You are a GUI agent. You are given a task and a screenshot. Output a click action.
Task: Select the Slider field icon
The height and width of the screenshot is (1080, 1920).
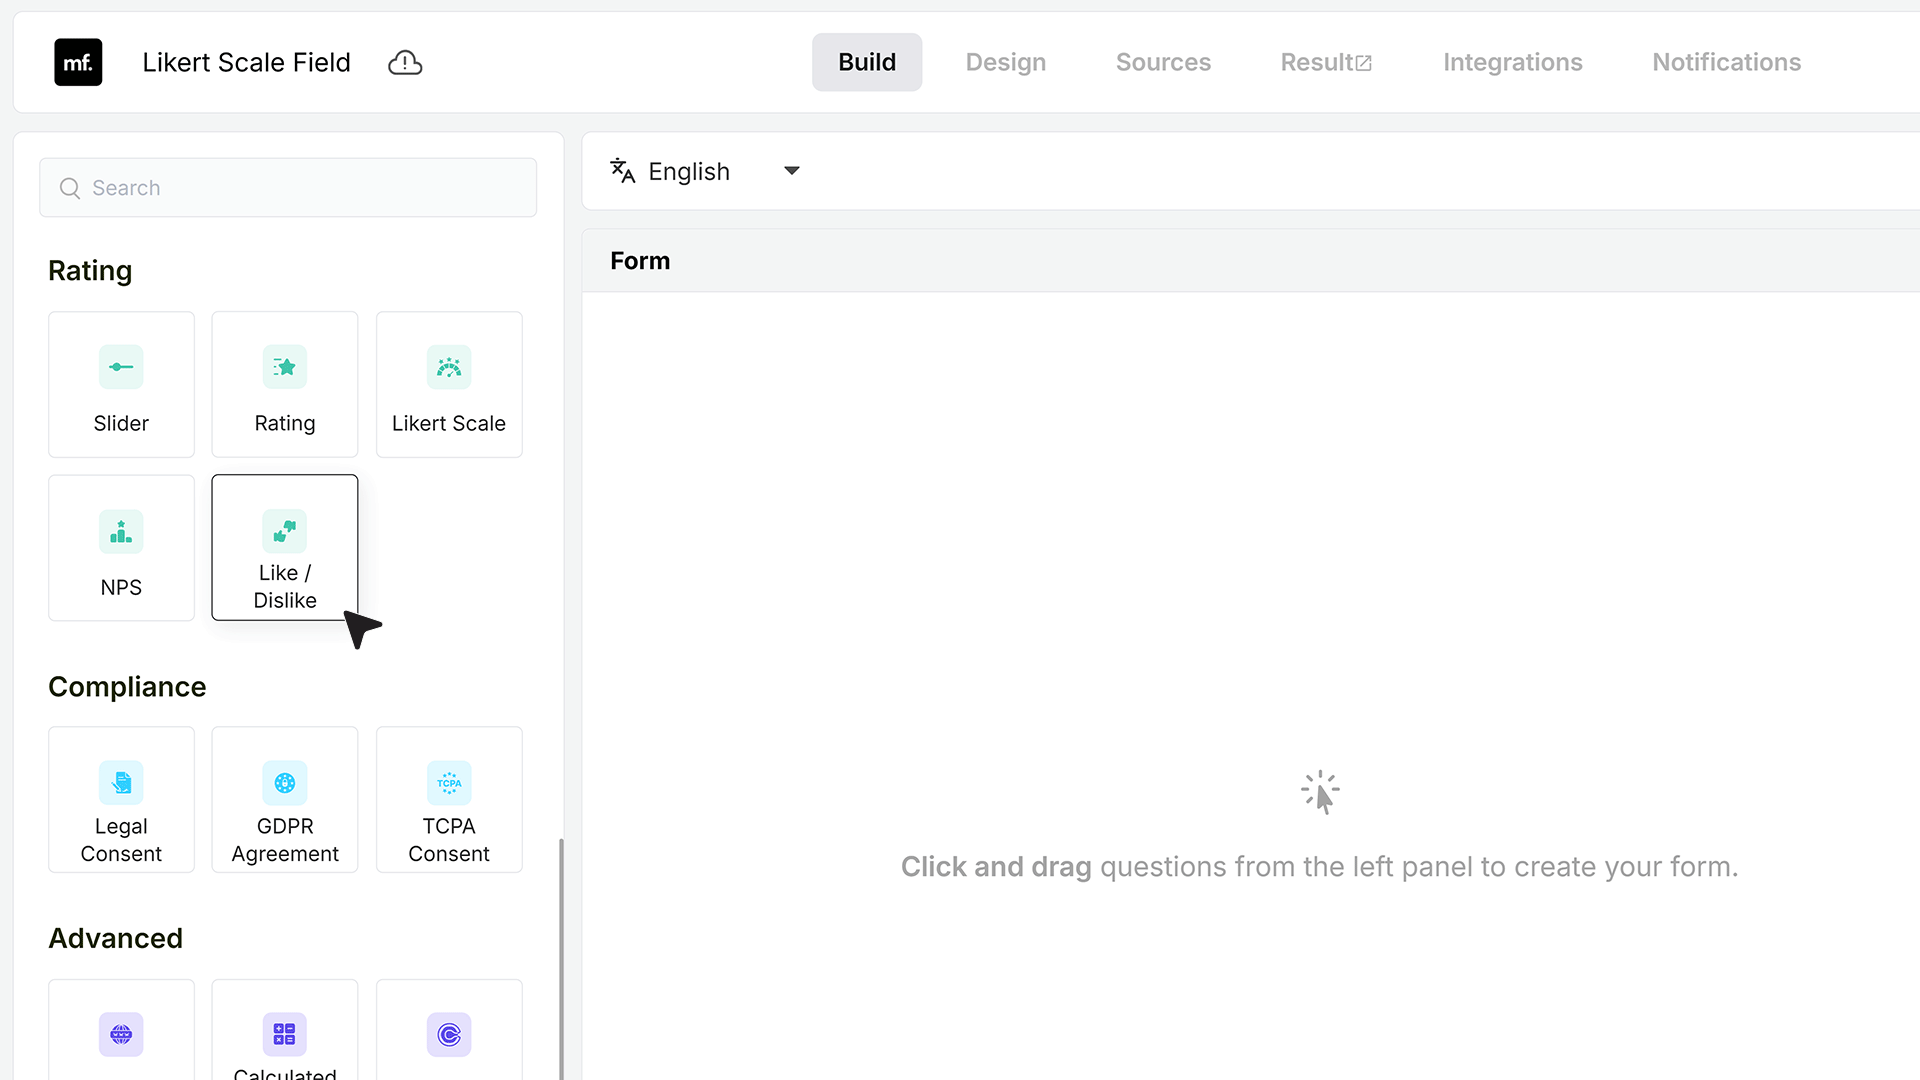tap(121, 367)
